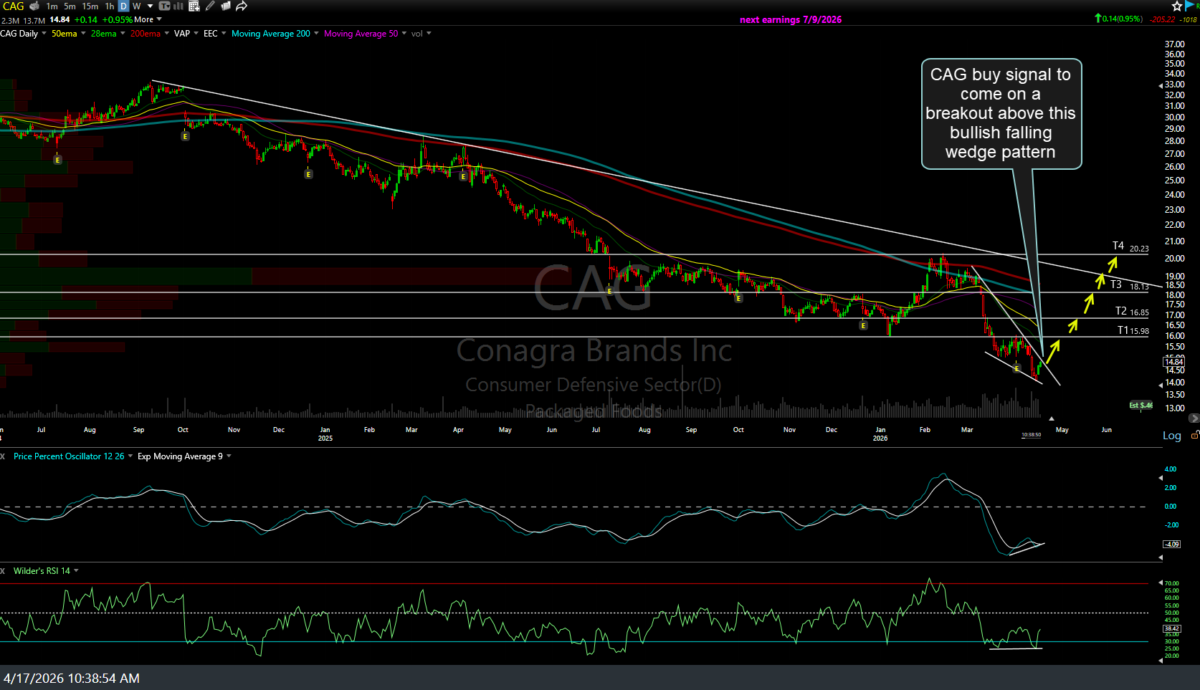Click the 38.42 RSI value label
The width and height of the screenshot is (1200, 690).
pos(1172,629)
